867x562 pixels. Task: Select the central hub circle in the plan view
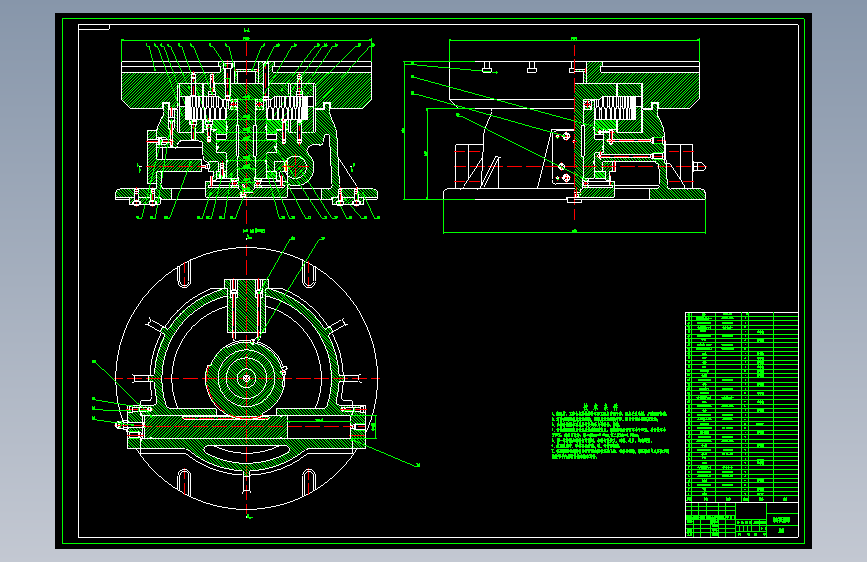[x=246, y=378]
